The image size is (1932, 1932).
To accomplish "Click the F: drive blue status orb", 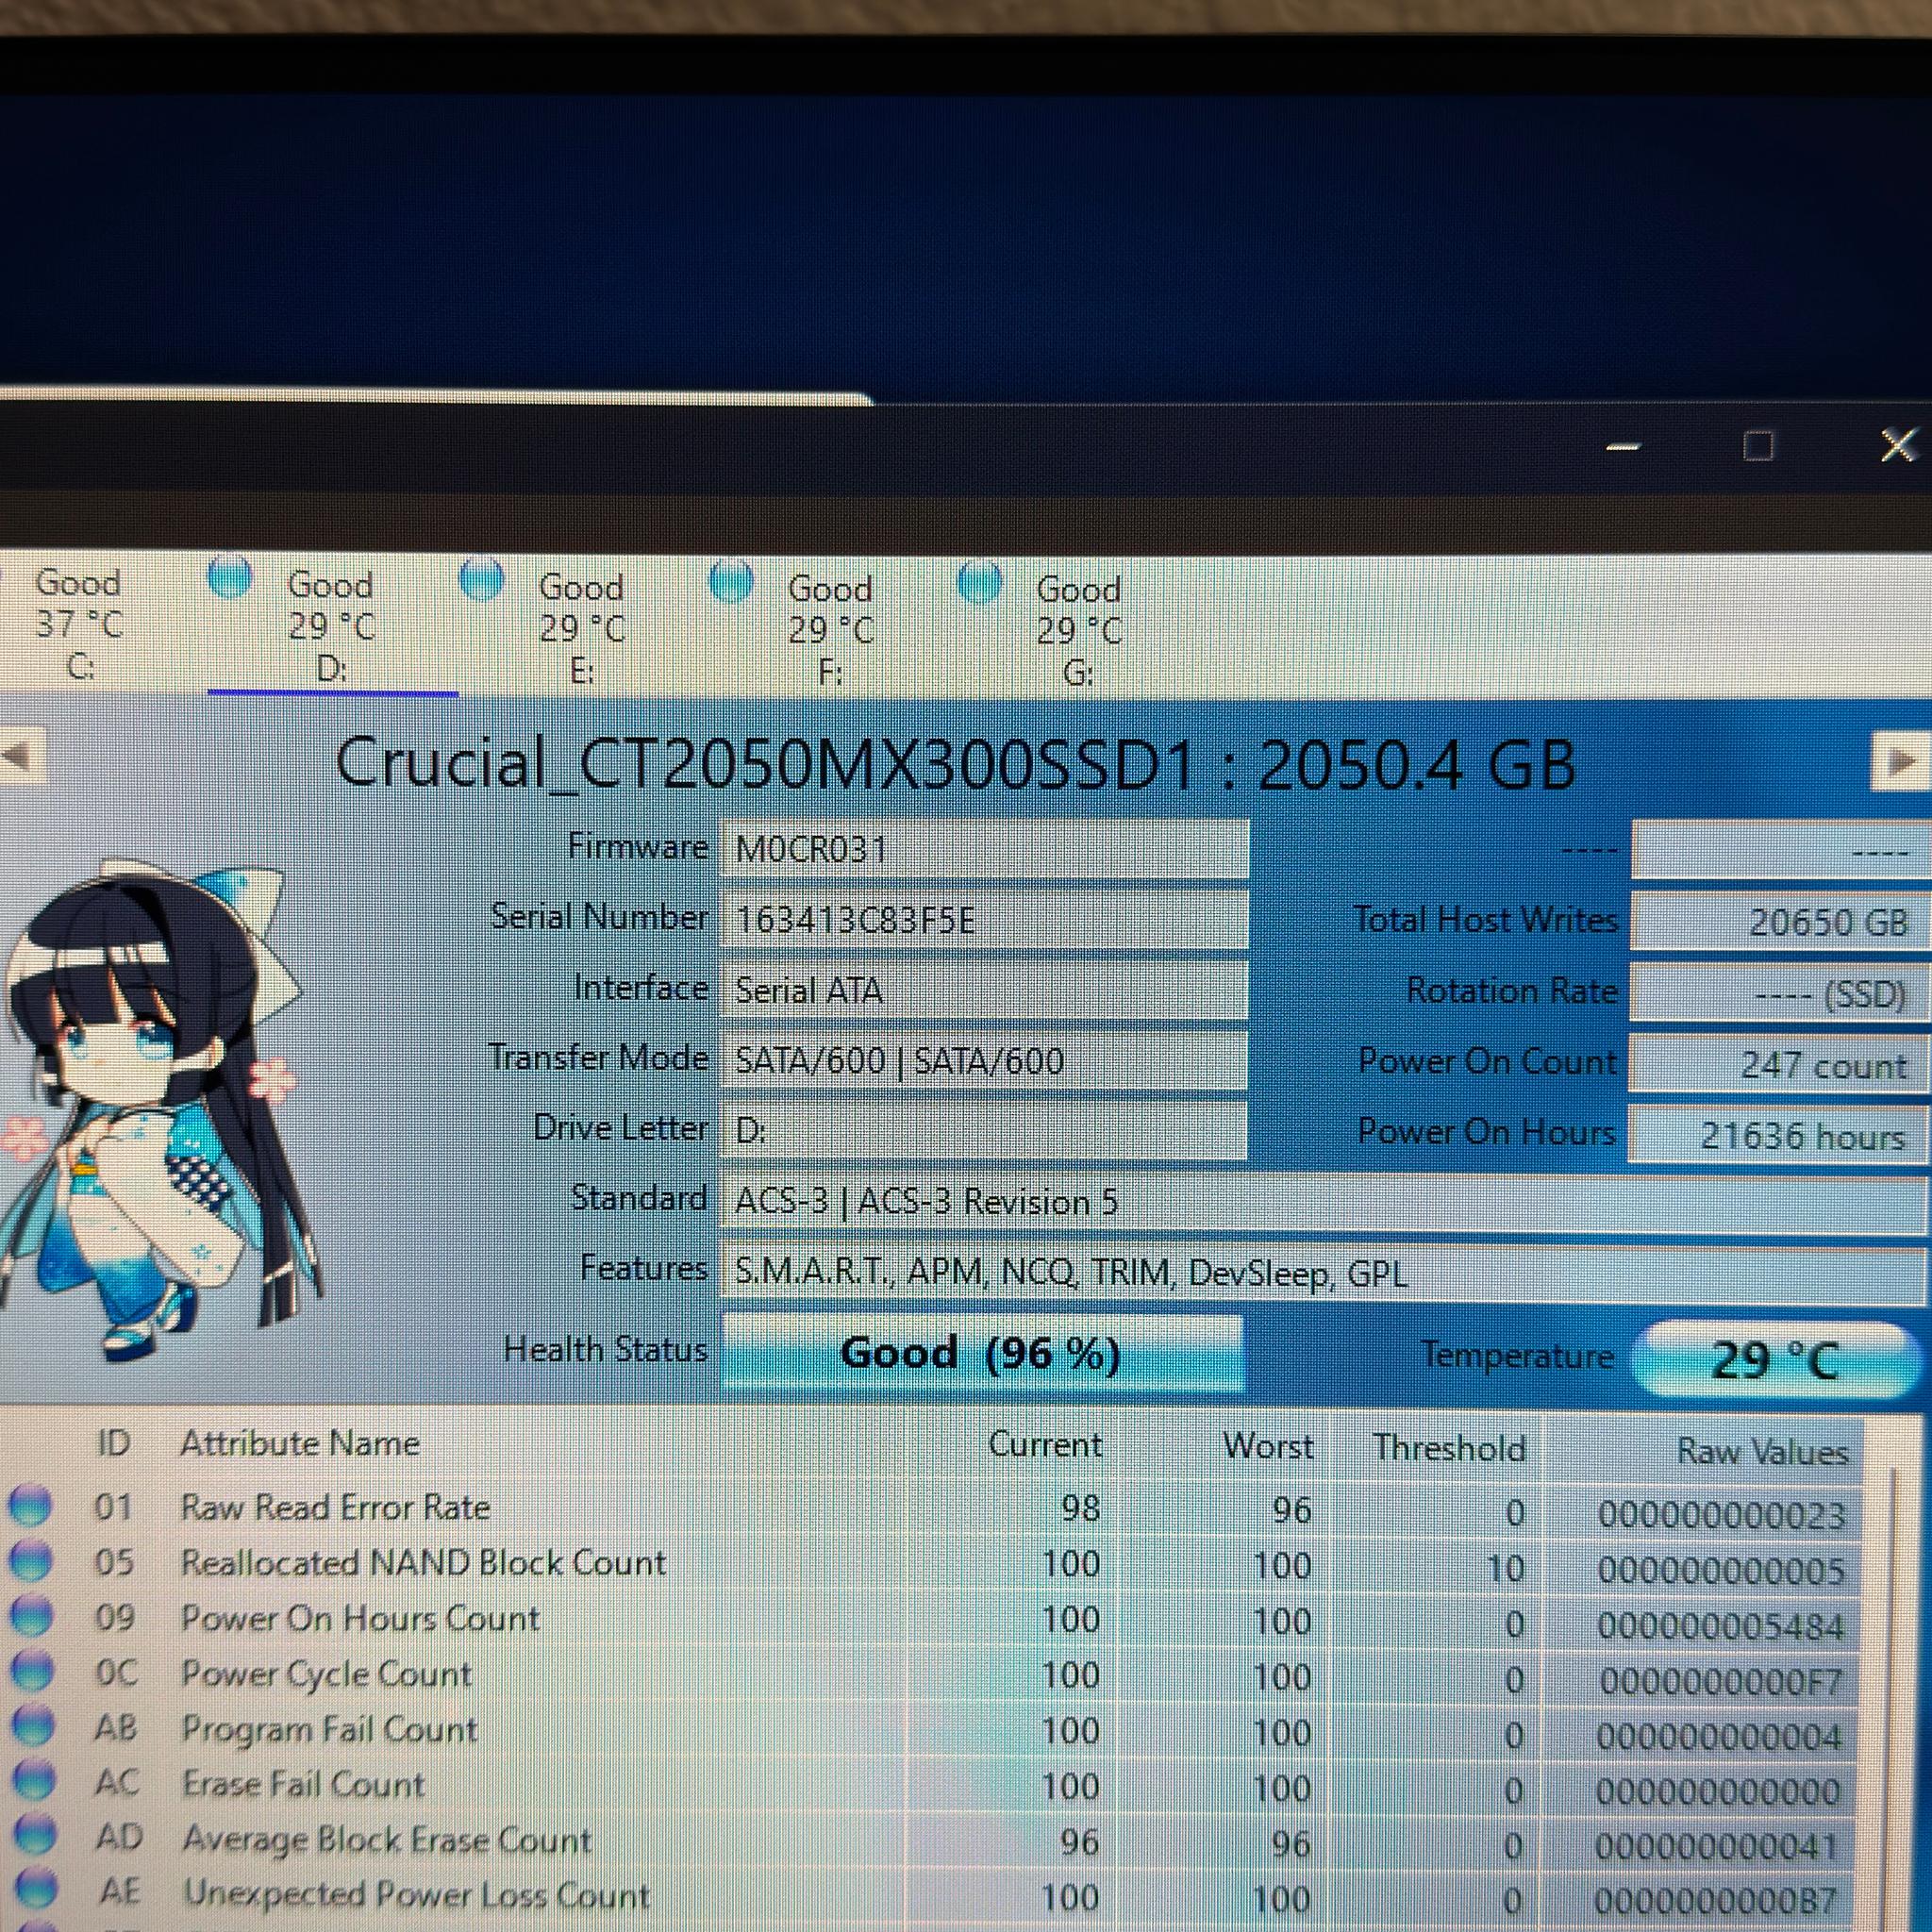I will (731, 581).
